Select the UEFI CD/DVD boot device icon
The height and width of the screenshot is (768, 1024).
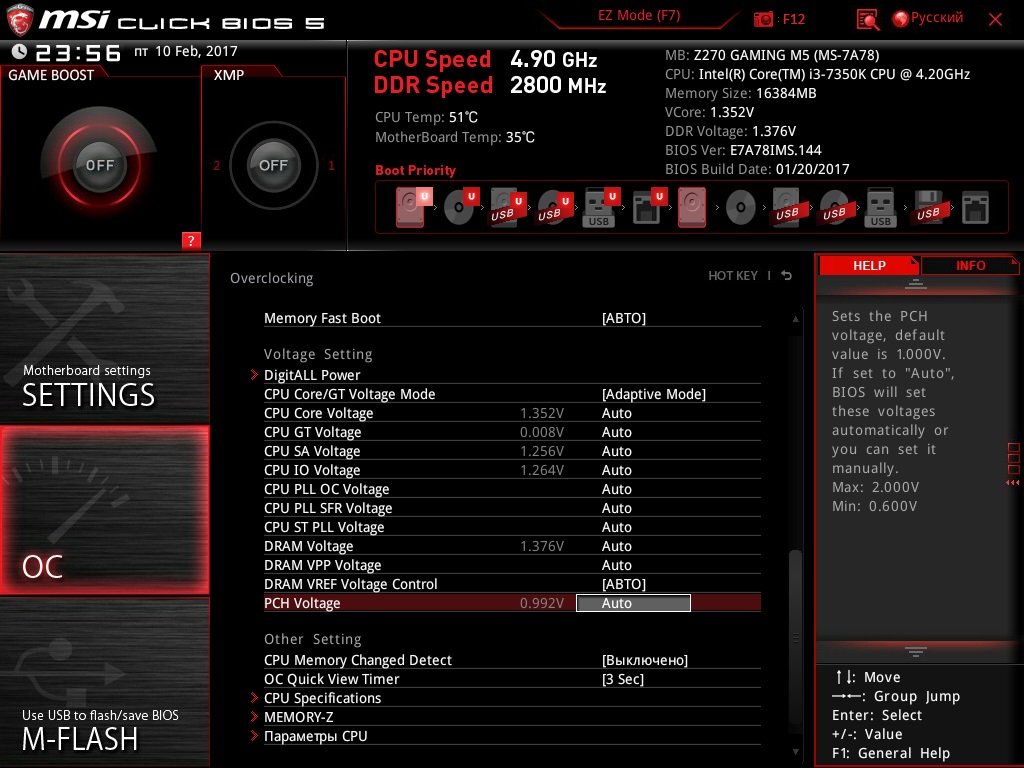461,207
